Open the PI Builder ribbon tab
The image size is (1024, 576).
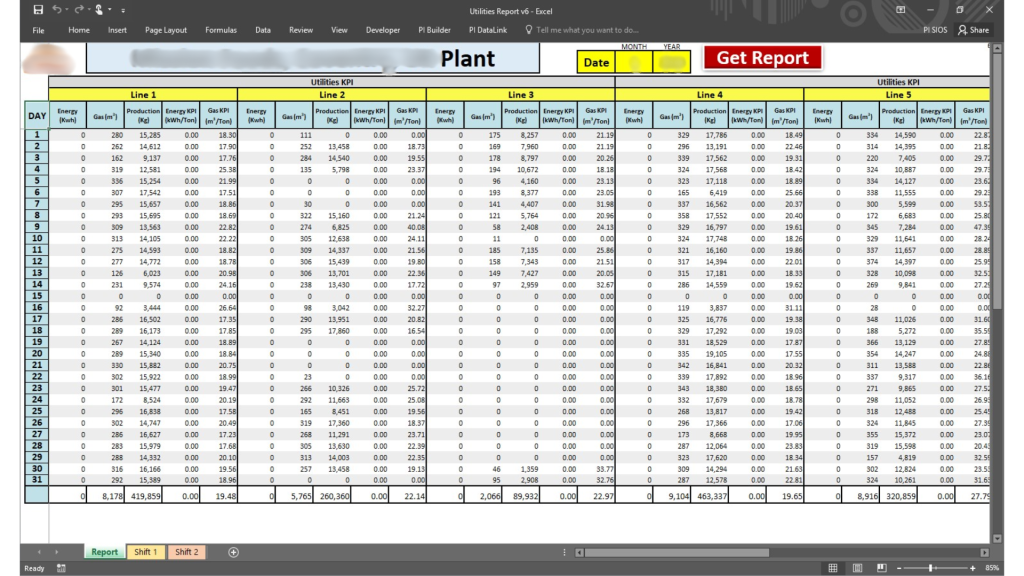pyautogui.click(x=434, y=30)
